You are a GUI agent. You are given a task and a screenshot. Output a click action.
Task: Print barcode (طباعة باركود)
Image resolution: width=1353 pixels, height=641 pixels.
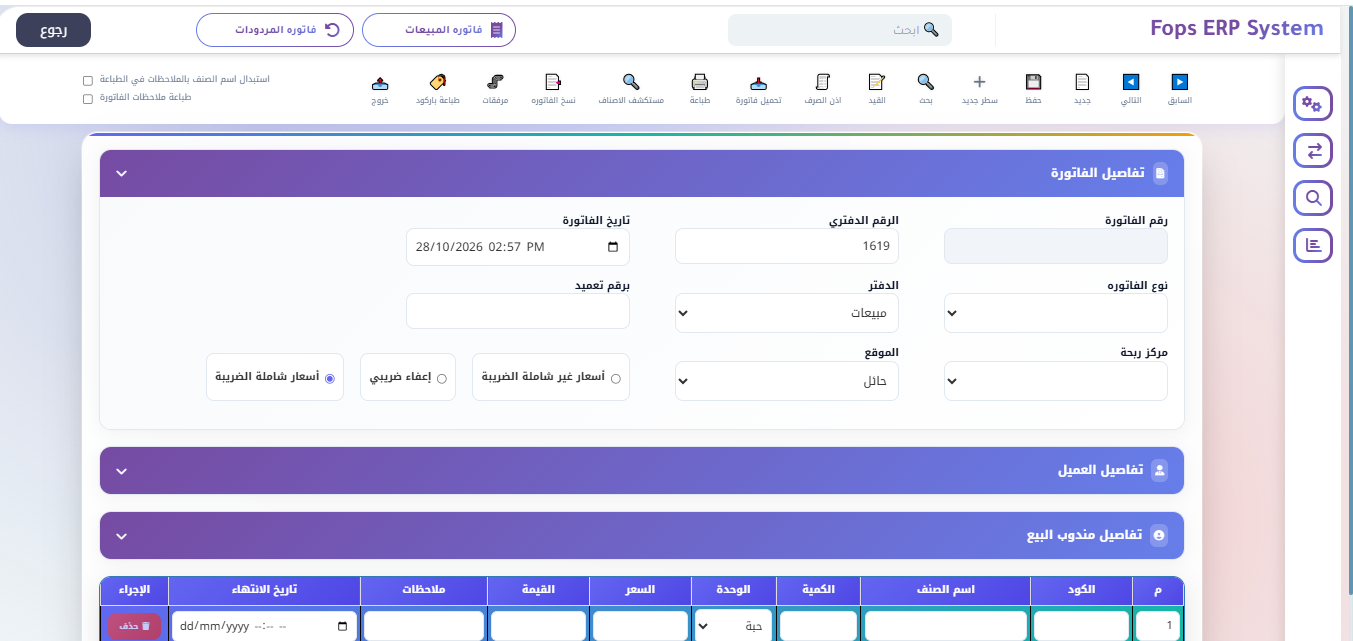coord(438,89)
